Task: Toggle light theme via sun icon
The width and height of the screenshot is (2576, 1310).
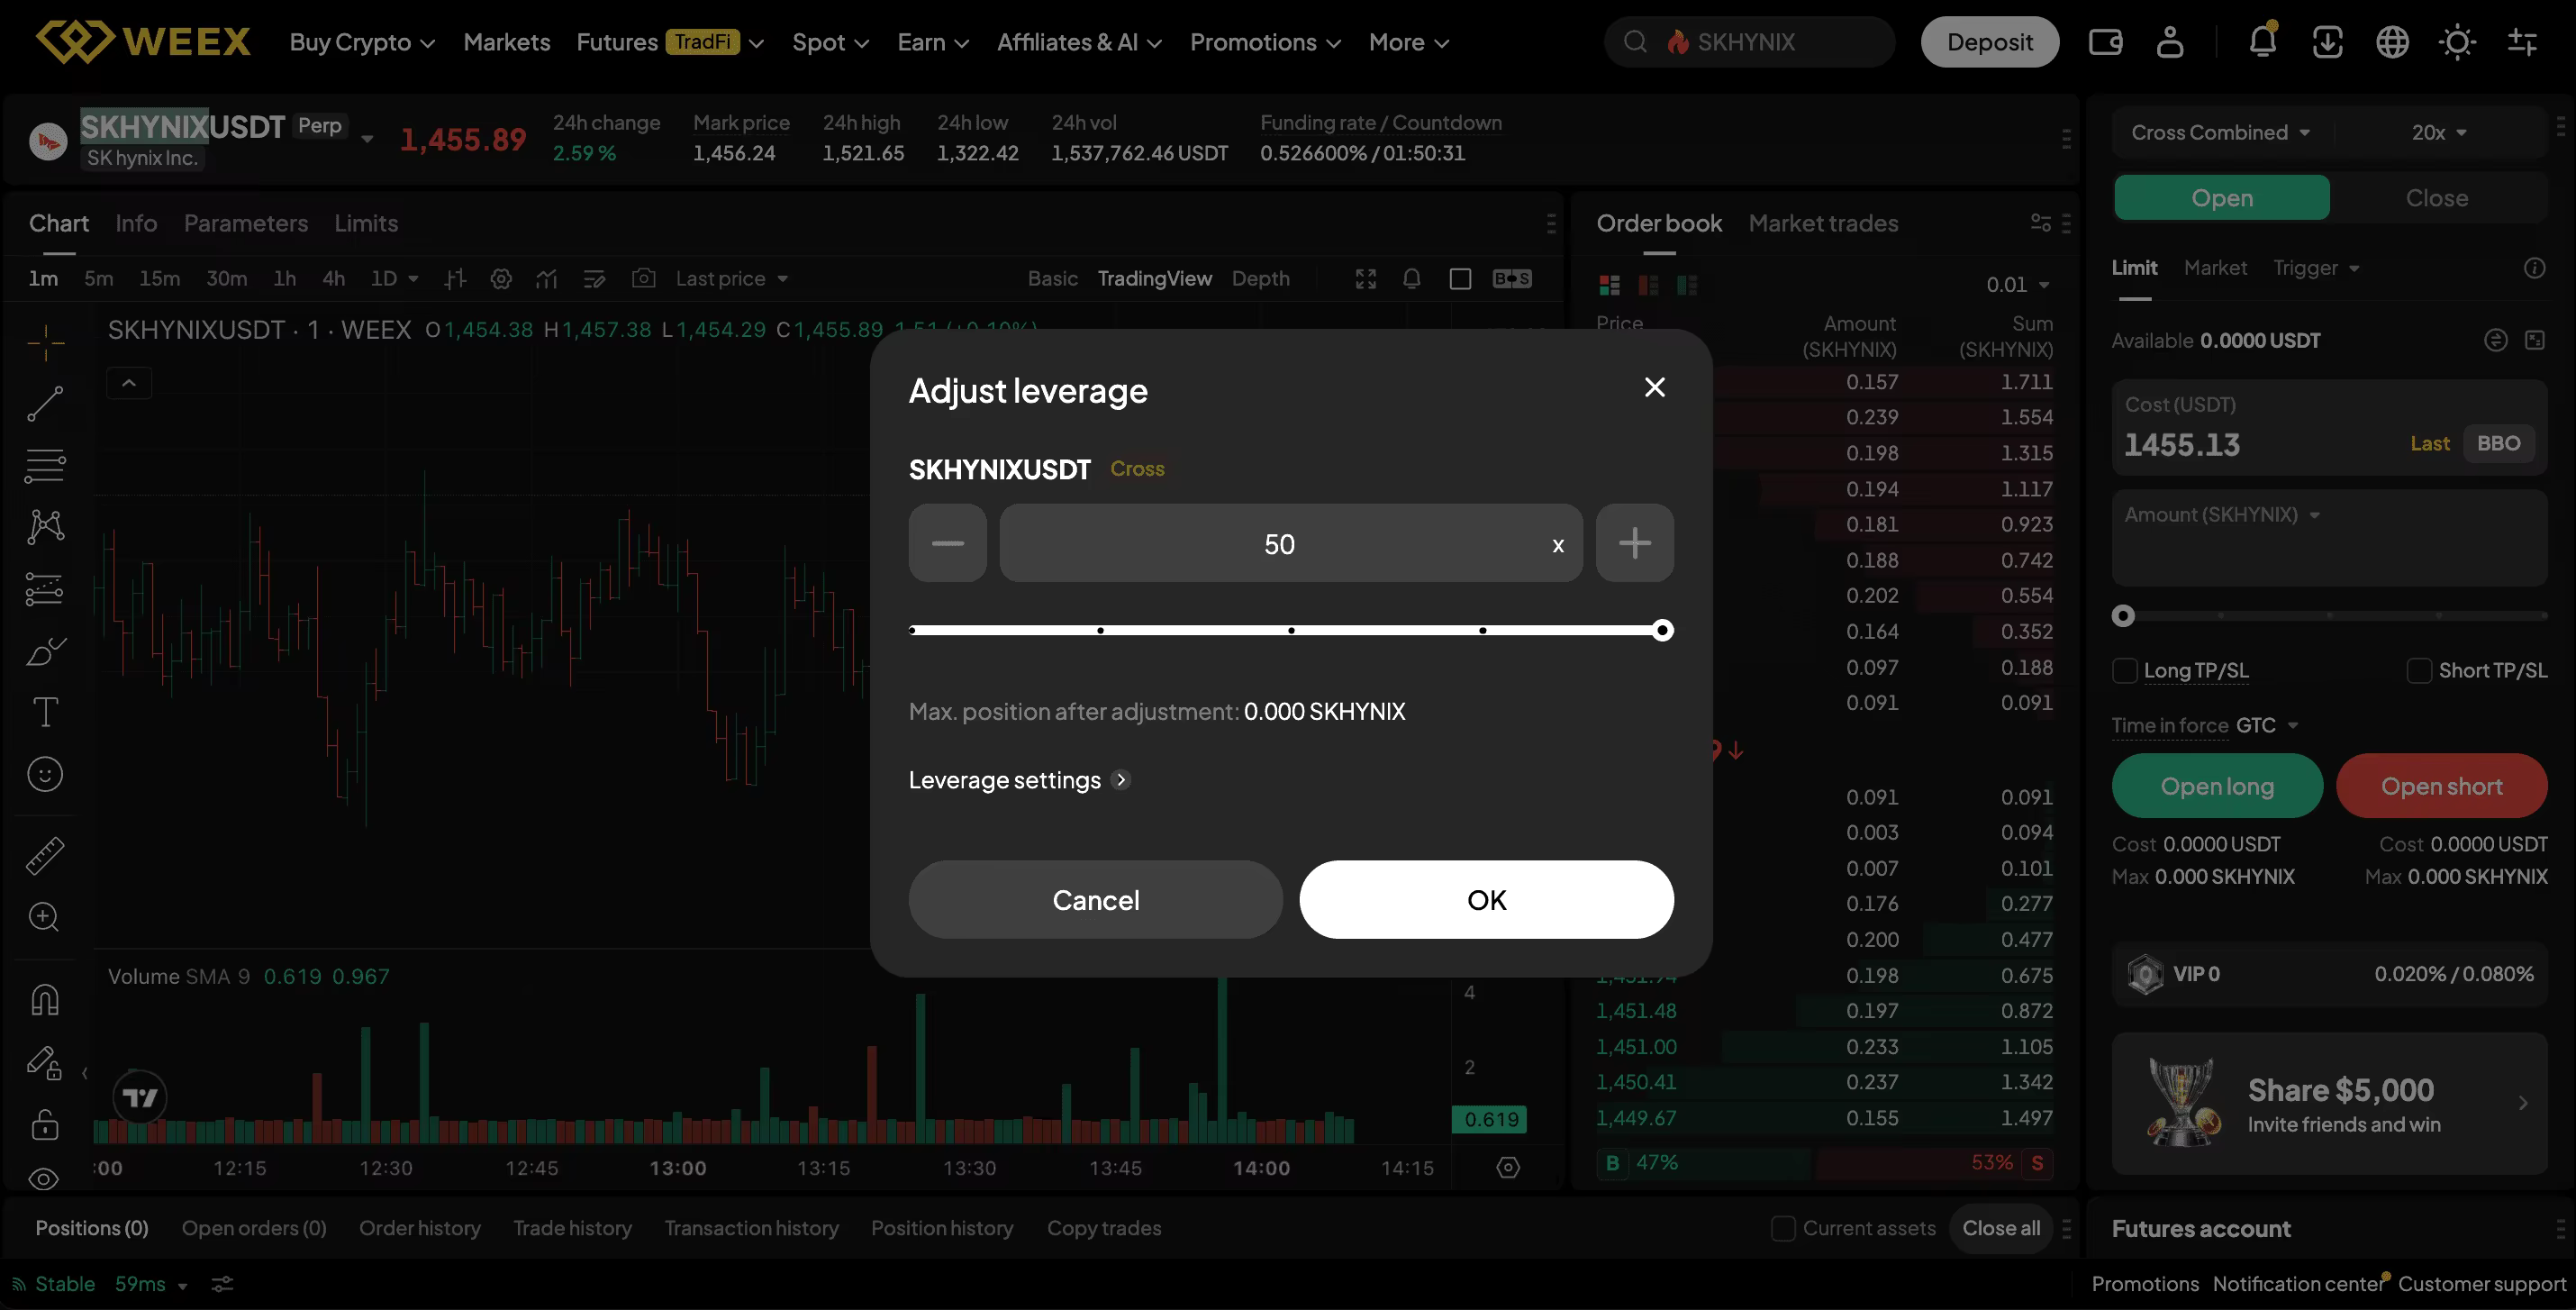Action: [2457, 42]
